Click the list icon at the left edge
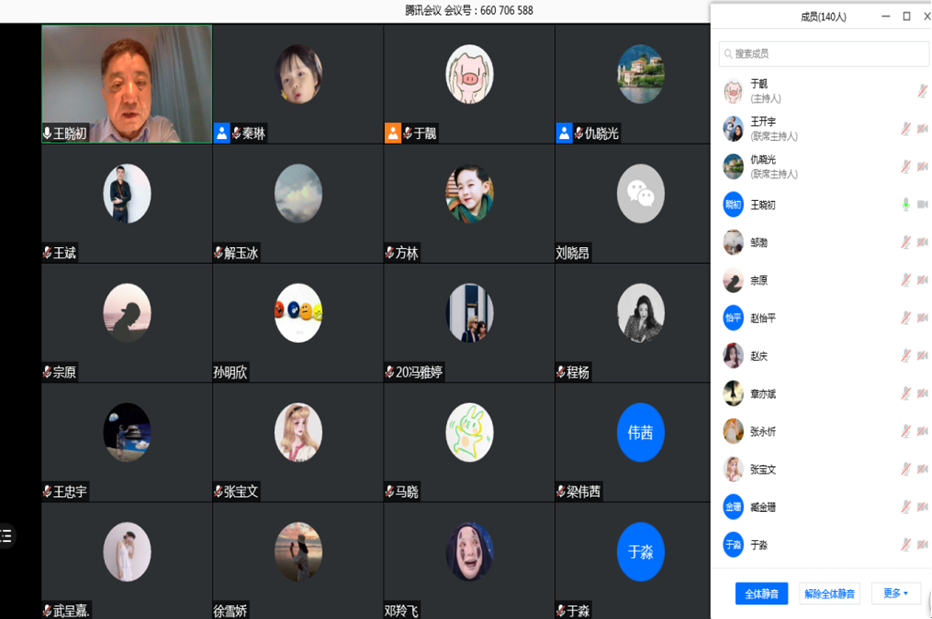 [6, 536]
